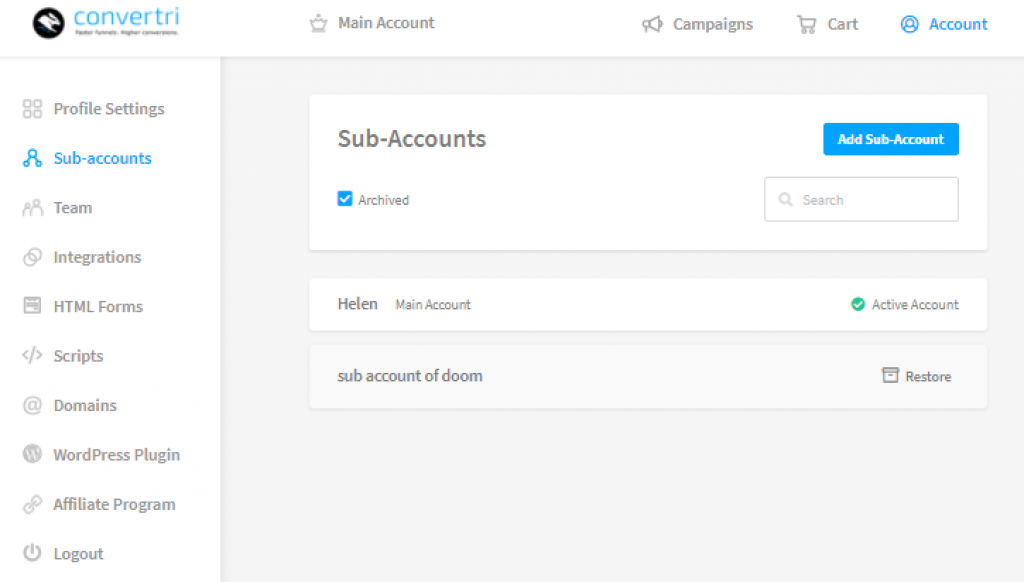Click the WordPress Plugin icon
1024x582 pixels.
point(33,455)
